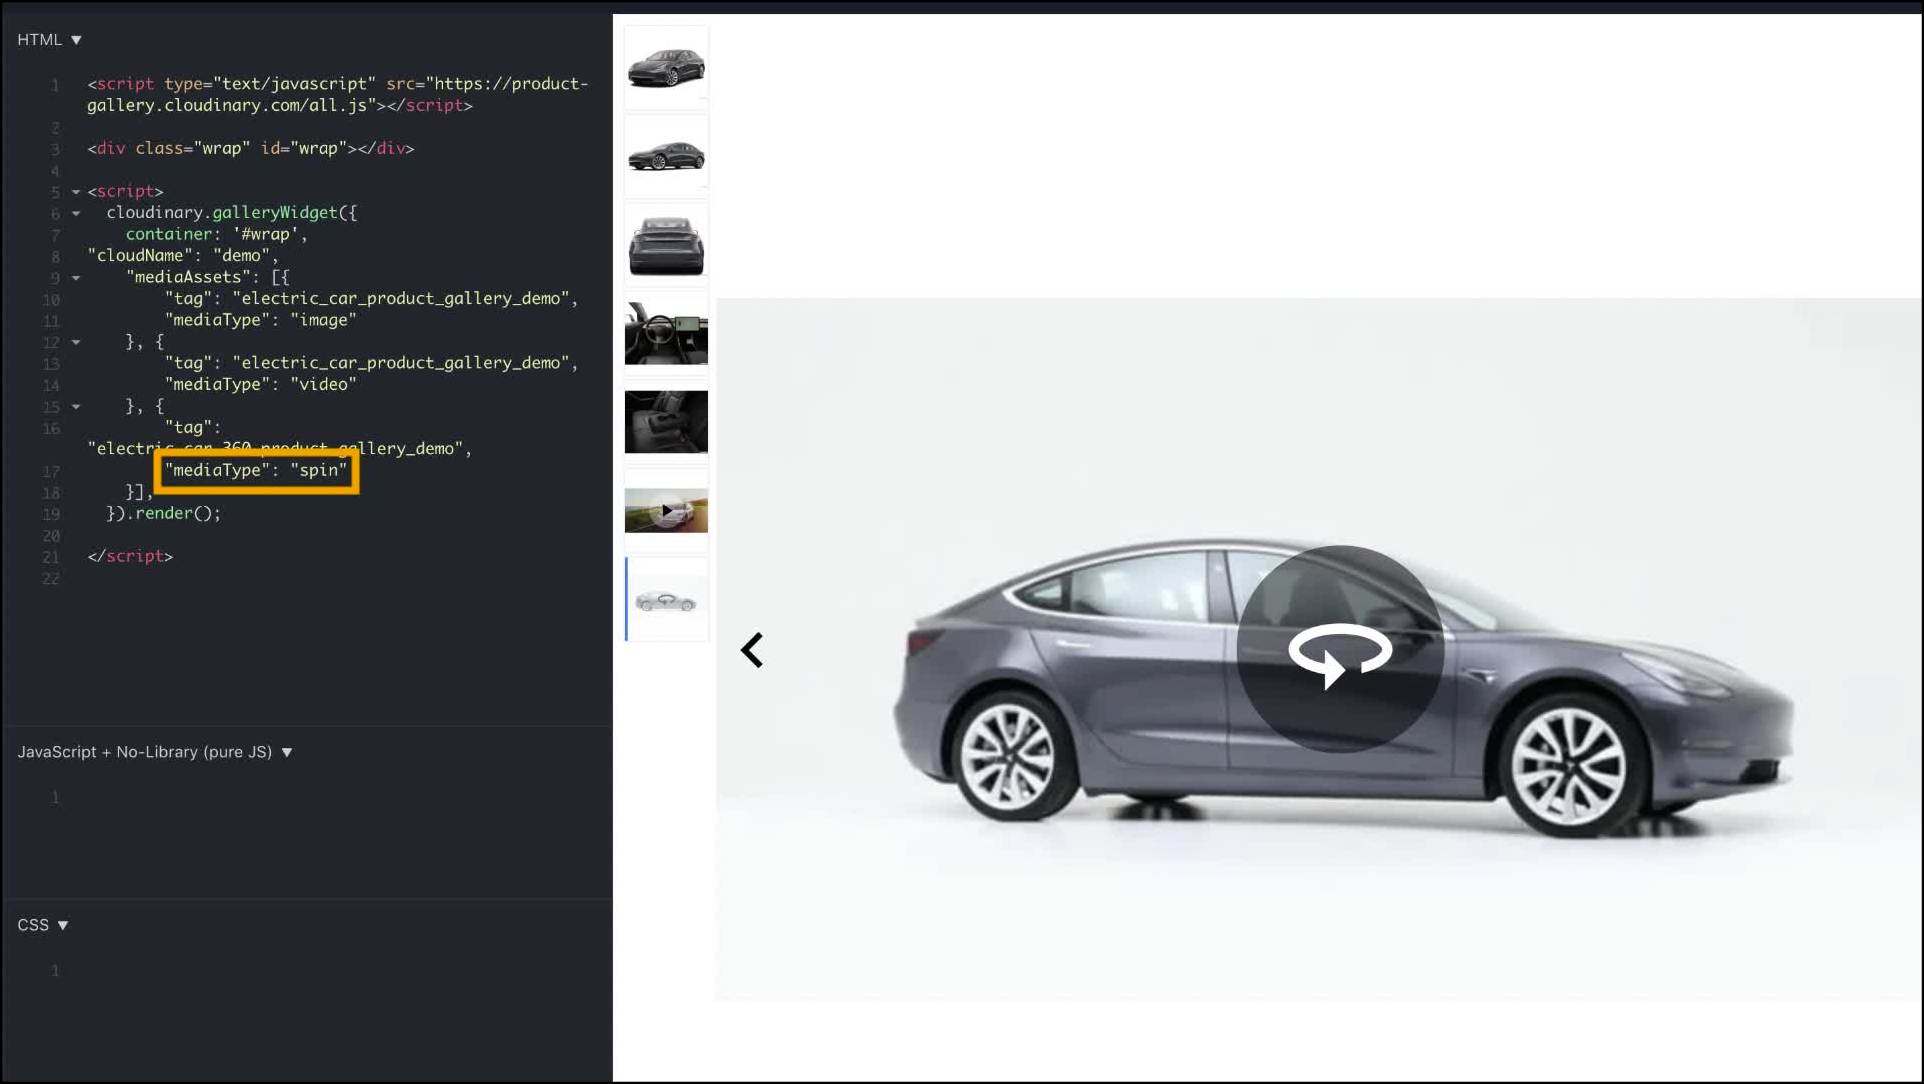Click the CSS panel label

[33, 925]
